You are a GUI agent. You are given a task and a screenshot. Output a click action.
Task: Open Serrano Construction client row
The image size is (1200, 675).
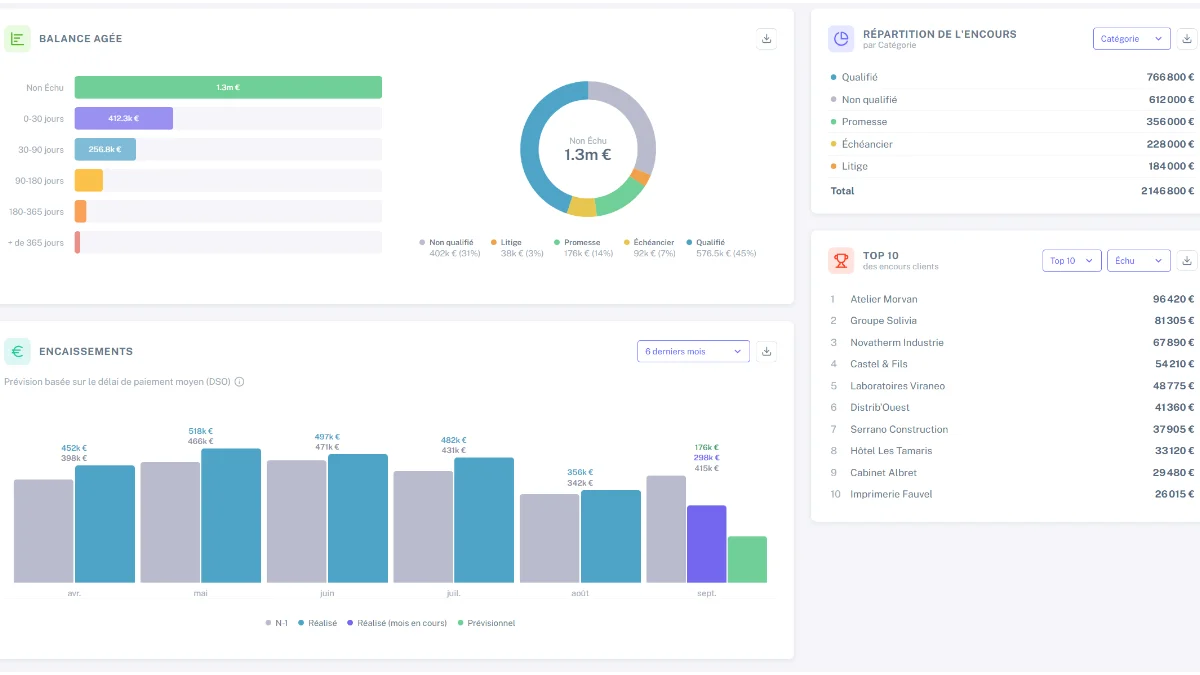pos(1012,429)
